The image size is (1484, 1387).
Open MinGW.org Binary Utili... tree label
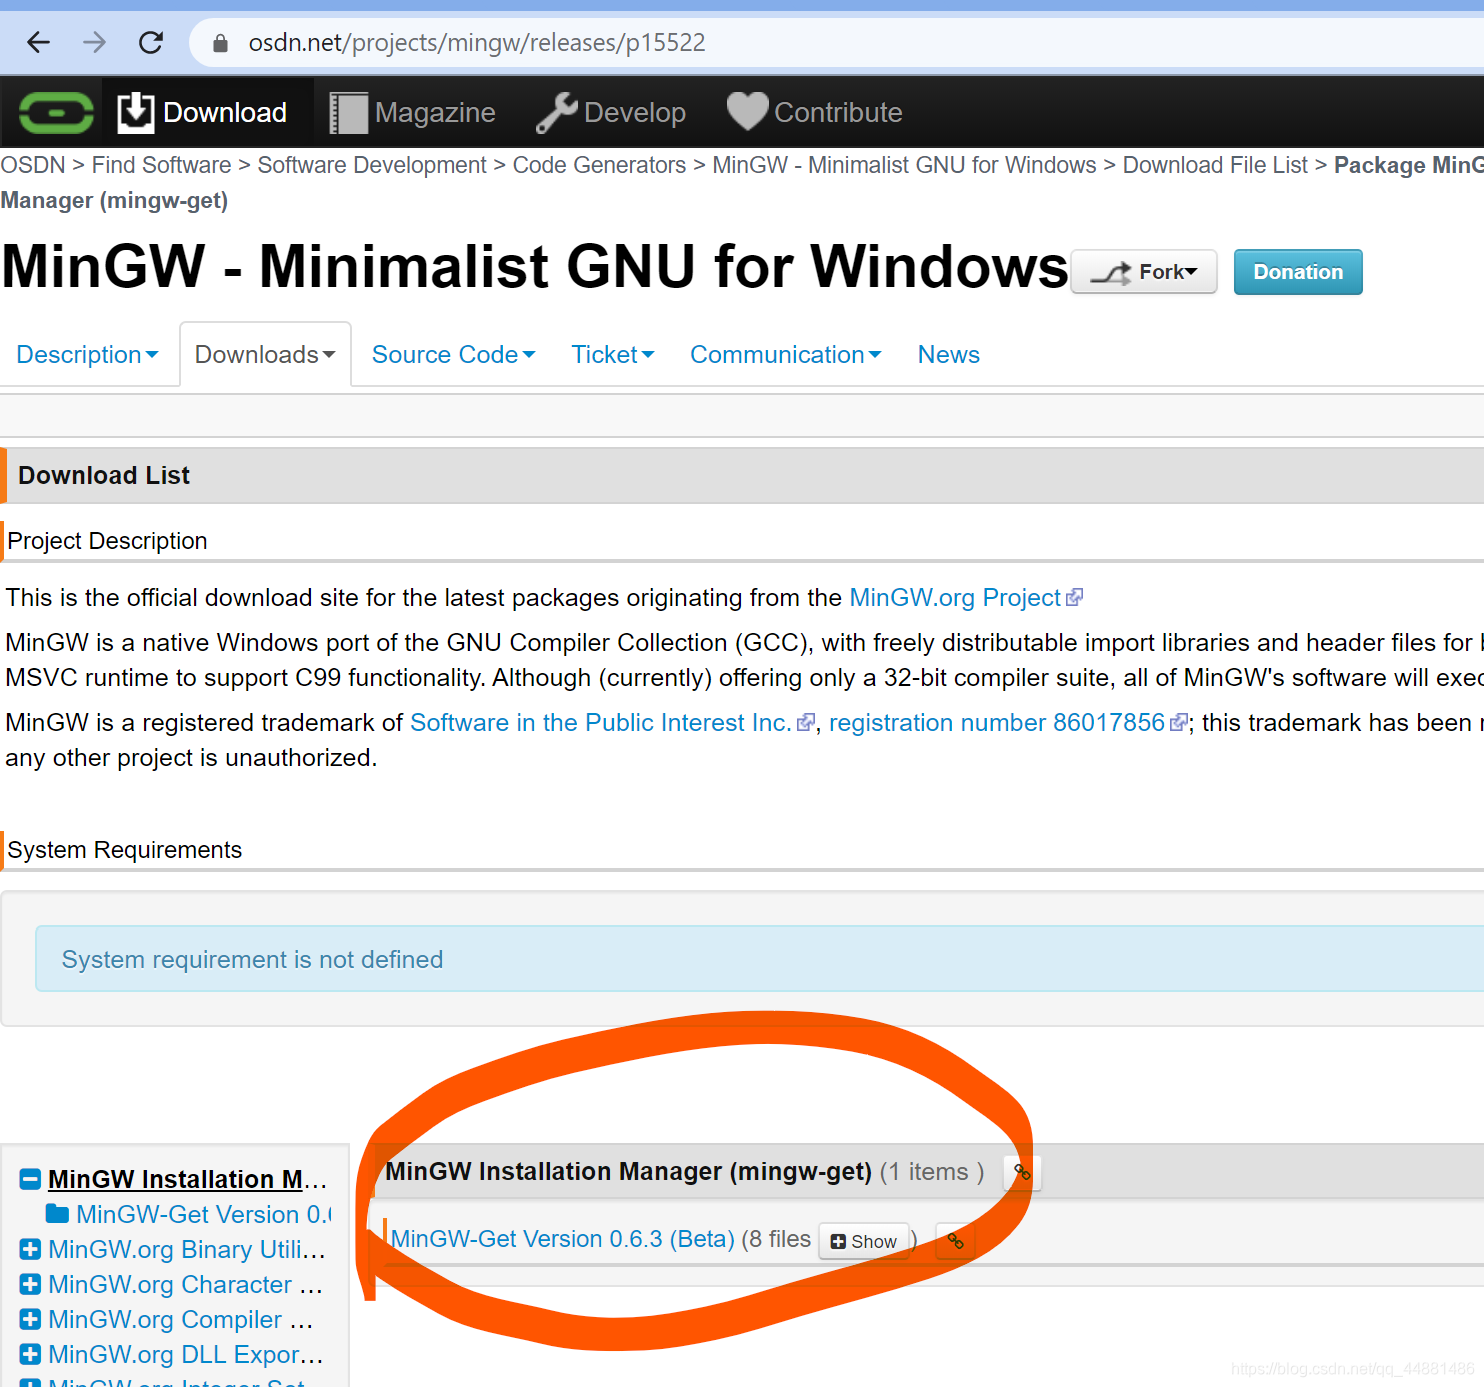coord(187,1249)
